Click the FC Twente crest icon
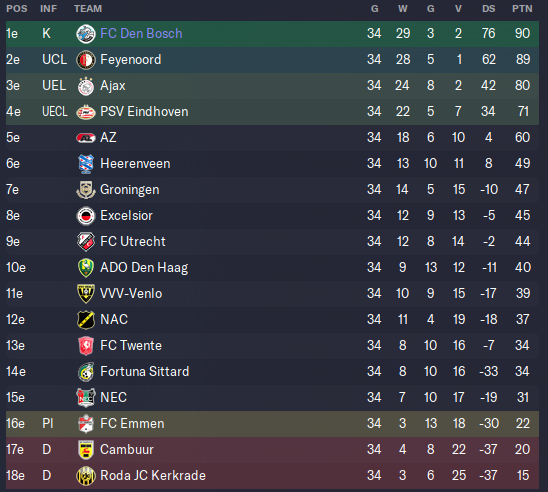548x492 pixels. point(86,346)
